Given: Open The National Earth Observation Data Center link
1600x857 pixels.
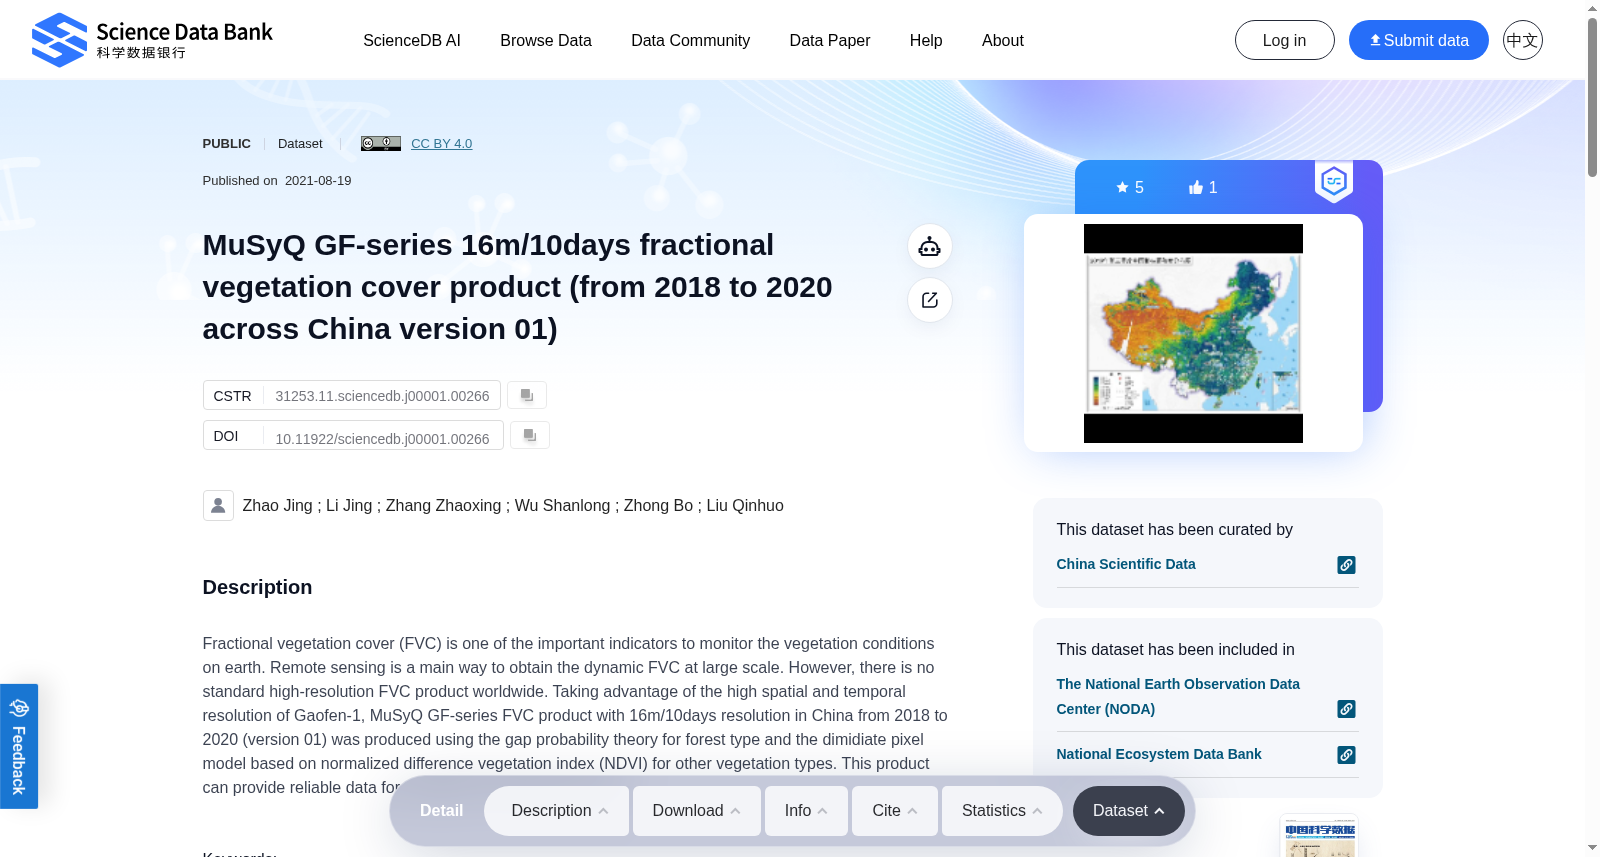Looking at the screenshot, I should [x=1178, y=696].
